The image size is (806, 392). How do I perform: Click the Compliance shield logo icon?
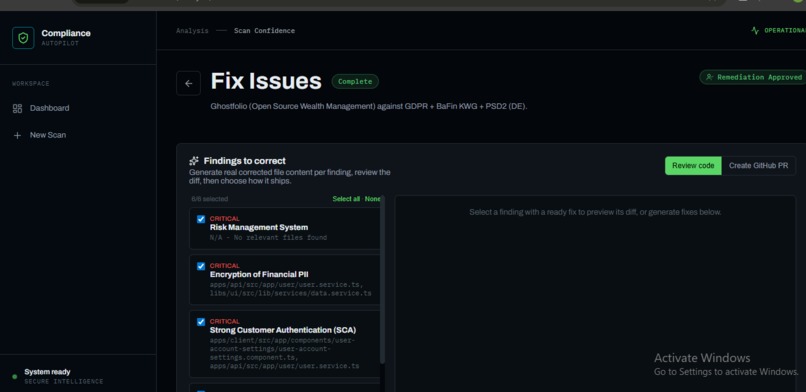click(23, 38)
